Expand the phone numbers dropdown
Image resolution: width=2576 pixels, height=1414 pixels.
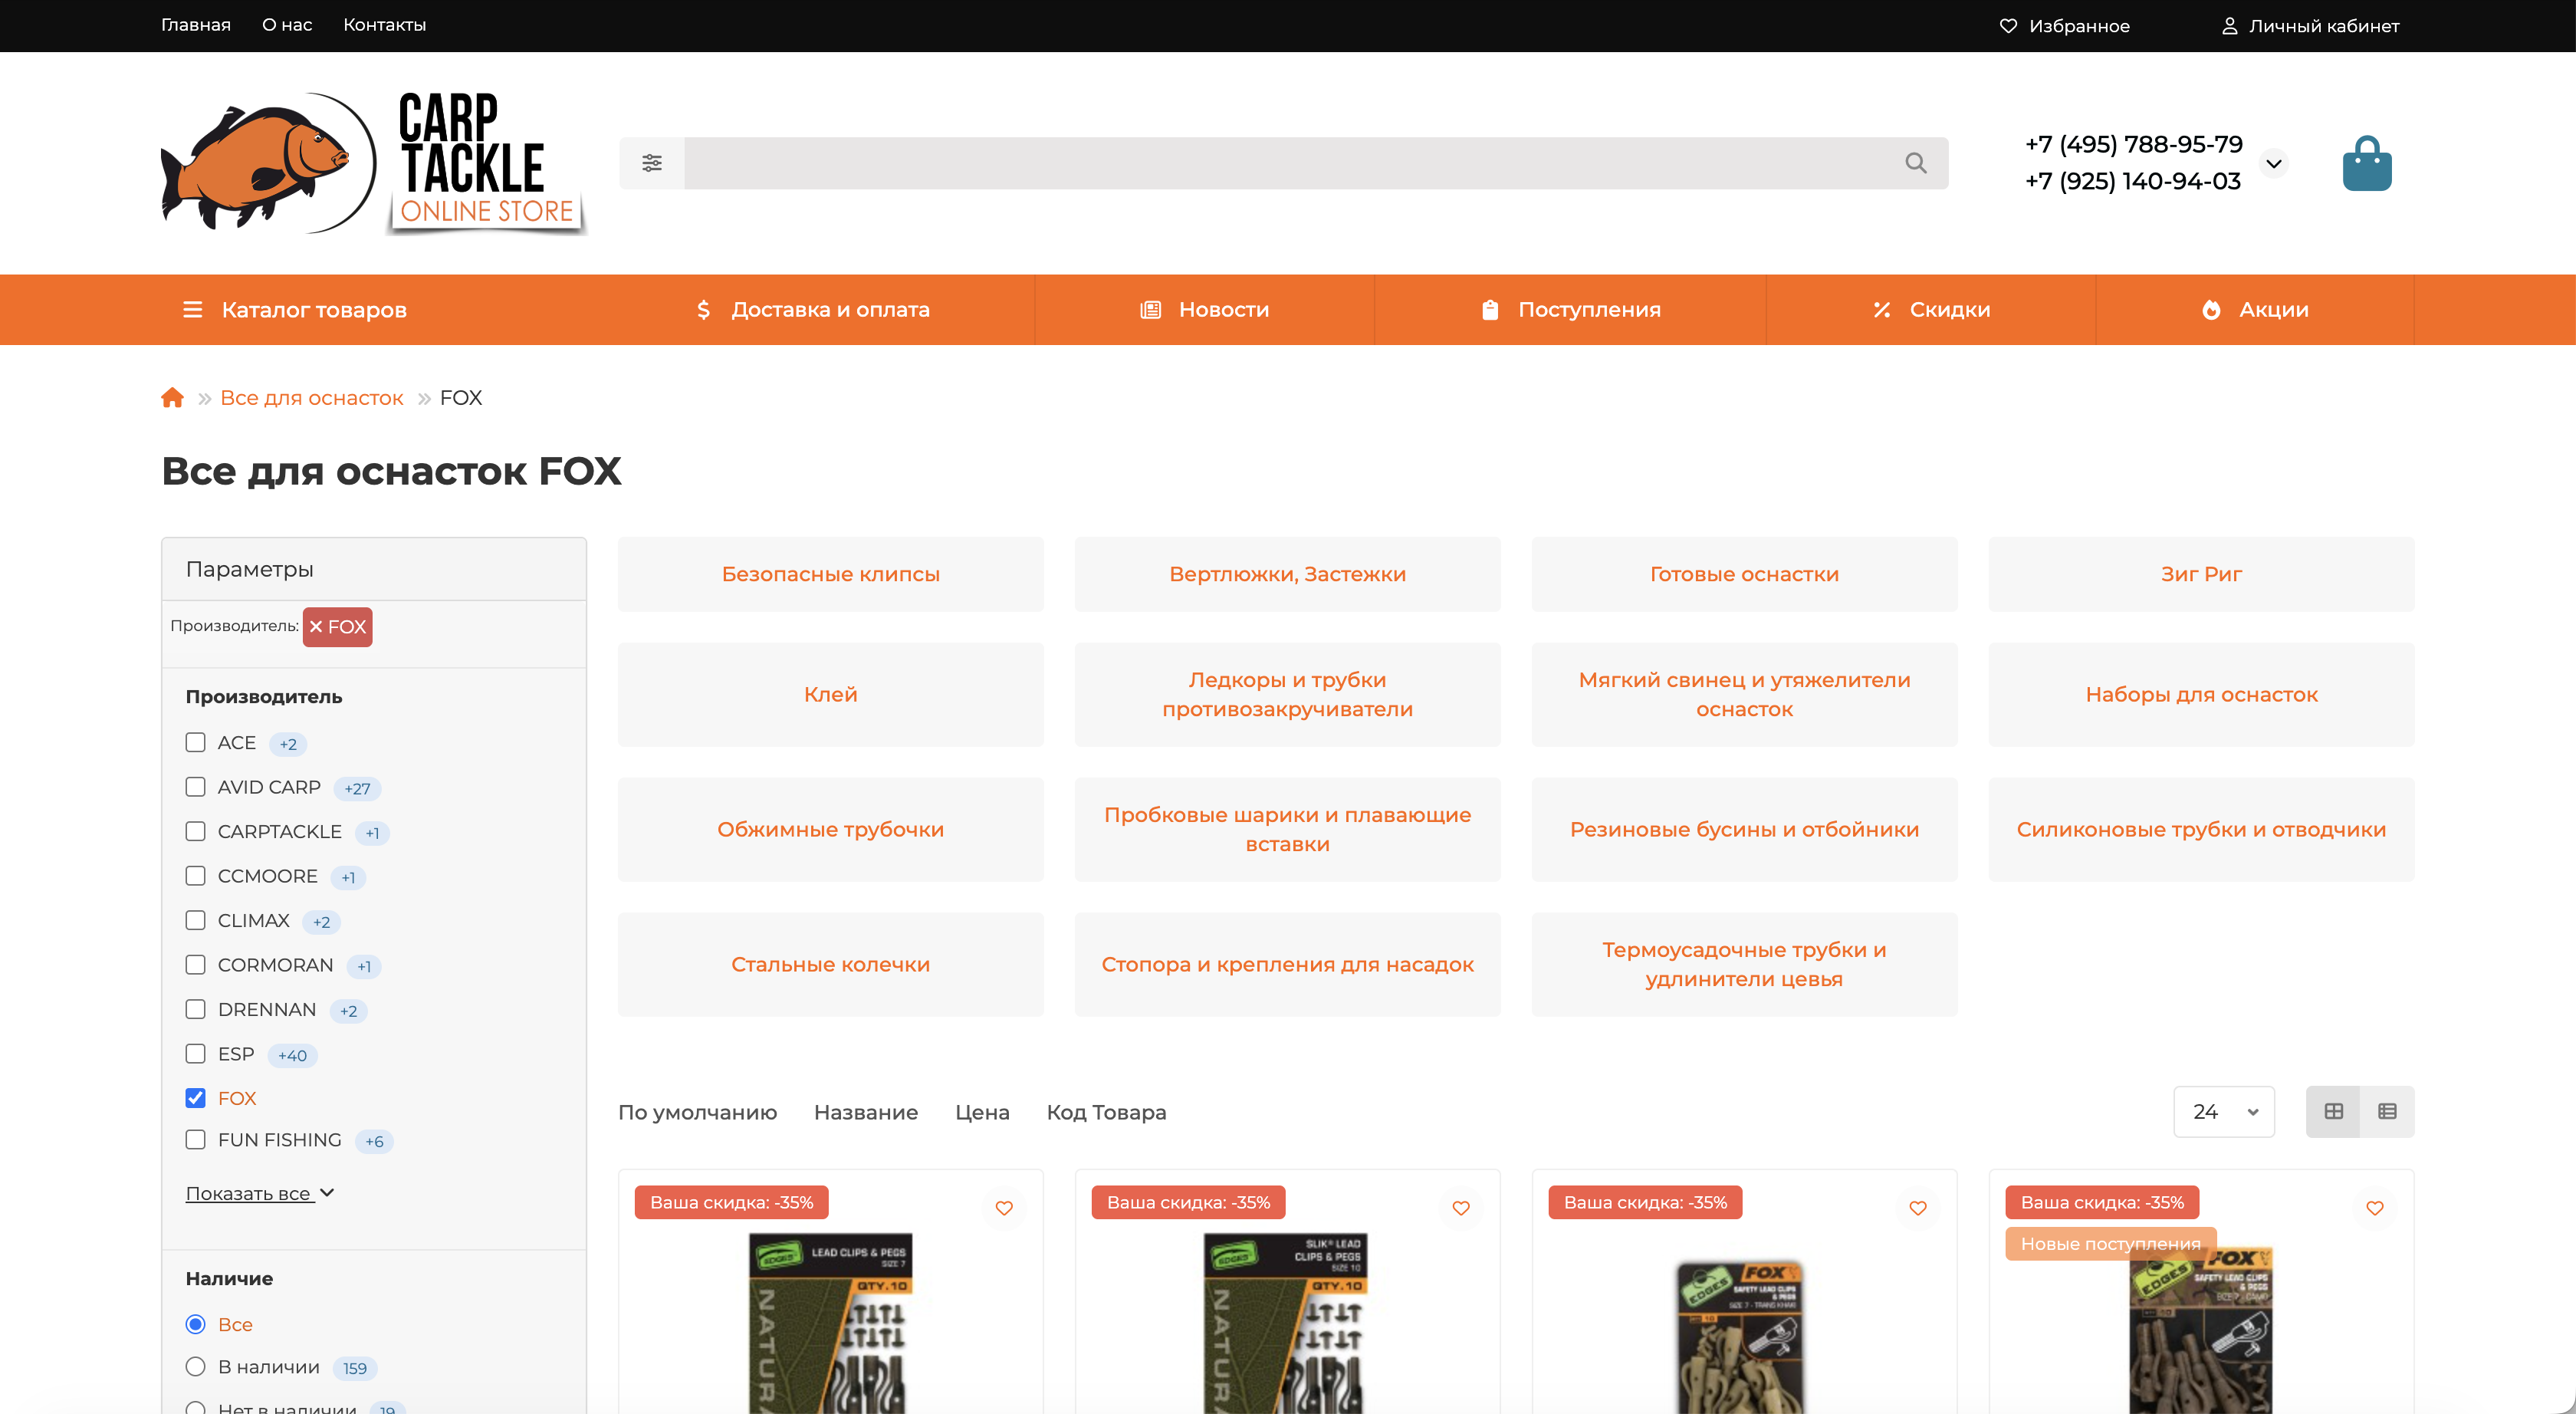[x=2274, y=163]
